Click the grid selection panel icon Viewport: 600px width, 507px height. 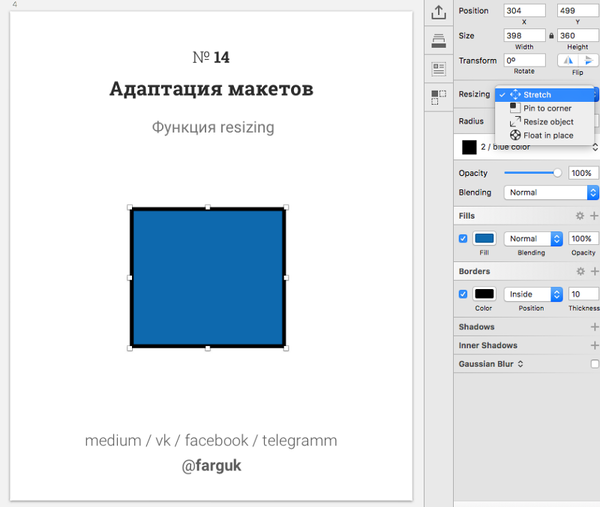pos(439,97)
